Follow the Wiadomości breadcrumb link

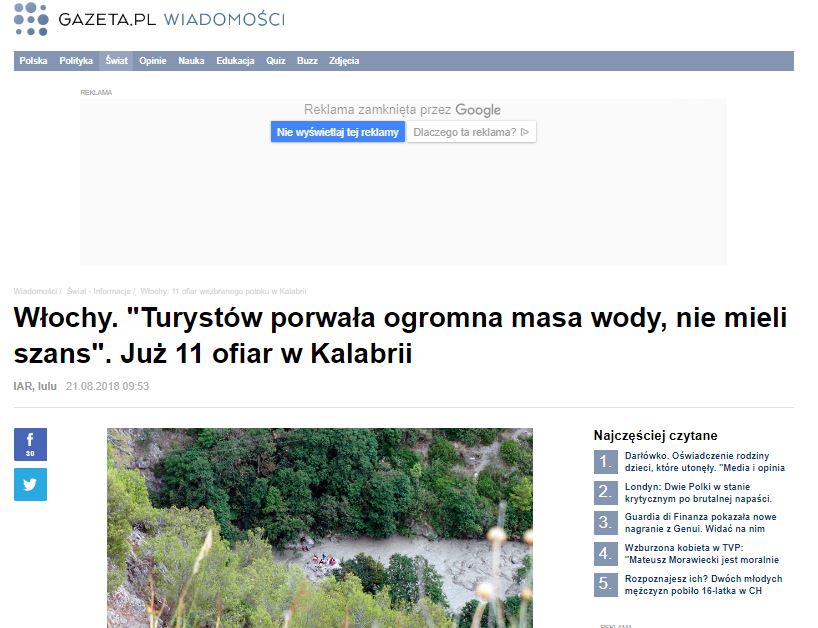pyautogui.click(x=35, y=291)
